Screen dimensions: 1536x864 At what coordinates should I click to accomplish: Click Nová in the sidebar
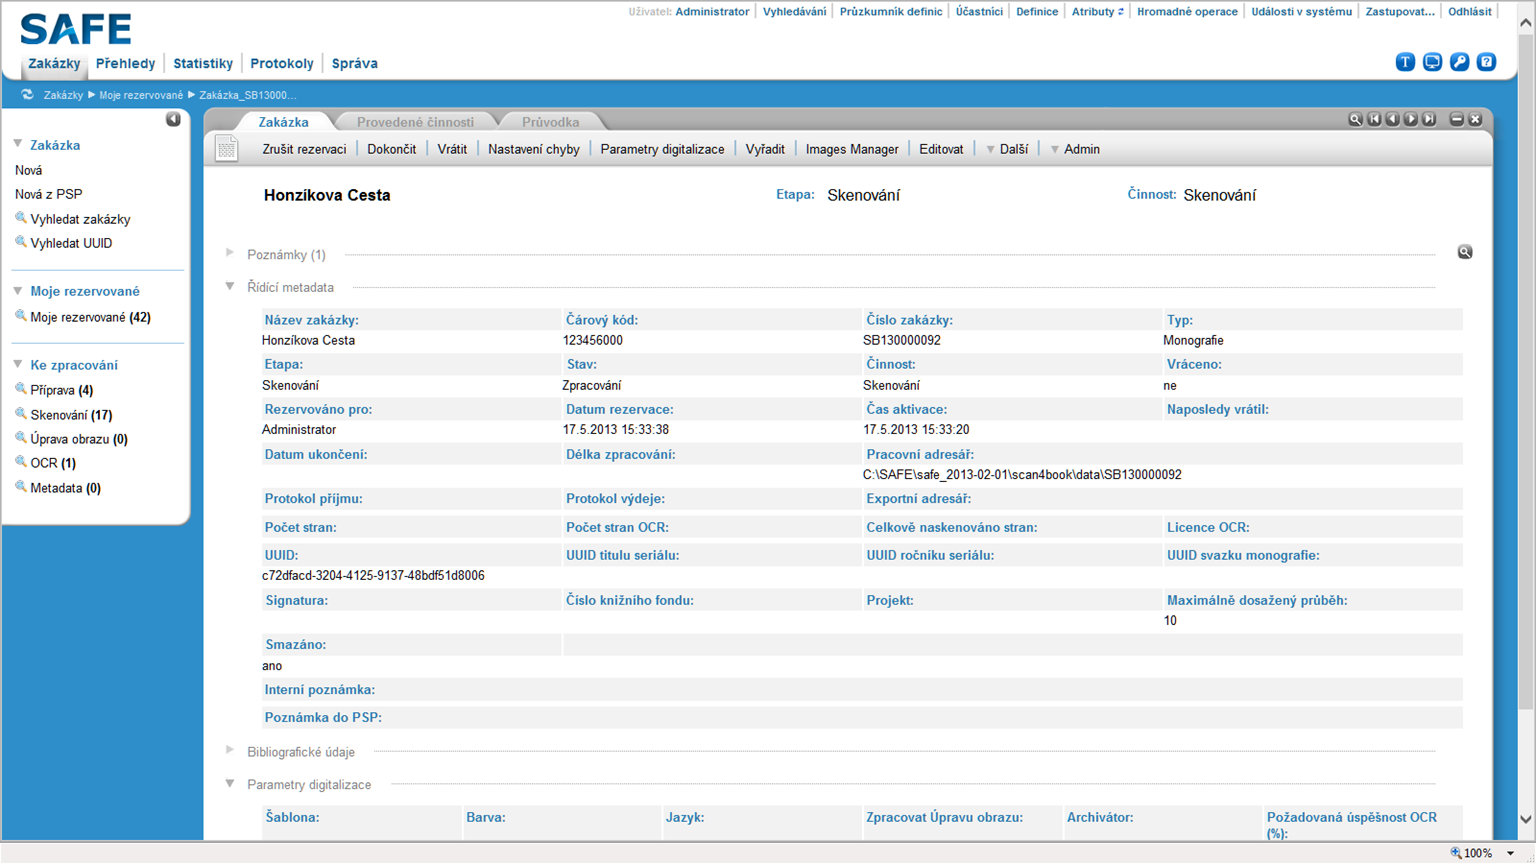(x=29, y=170)
